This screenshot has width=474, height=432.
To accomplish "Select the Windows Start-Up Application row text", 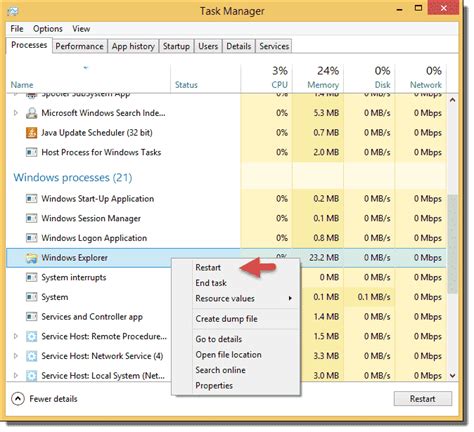I will pos(98,199).
